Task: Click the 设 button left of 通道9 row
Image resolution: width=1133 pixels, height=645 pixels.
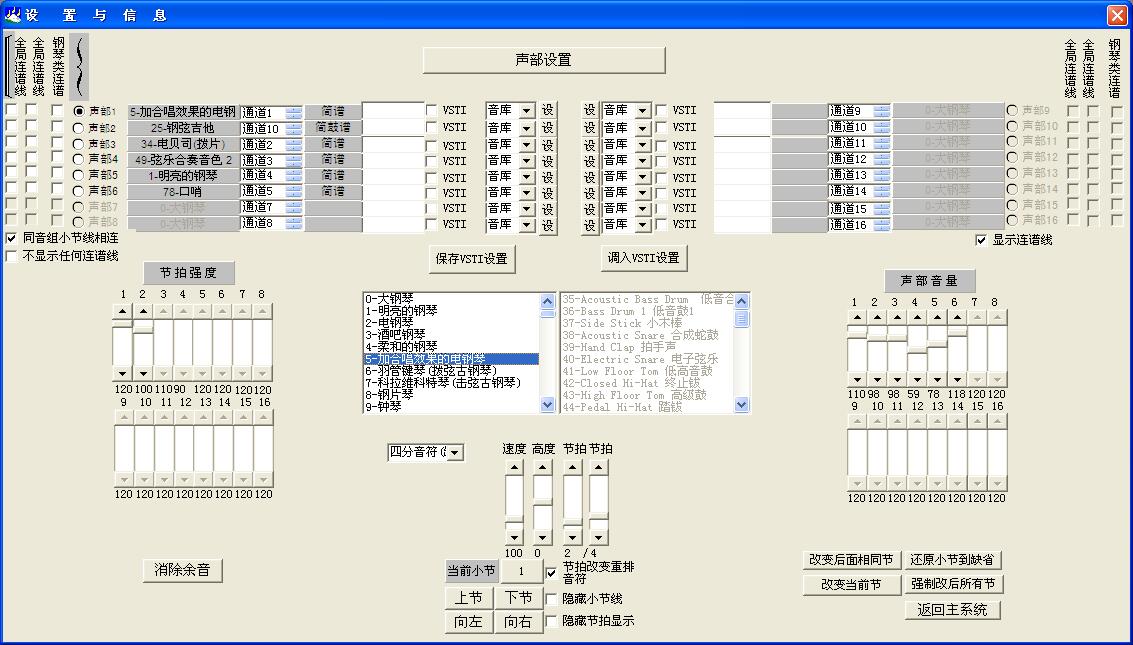Action: pos(589,111)
